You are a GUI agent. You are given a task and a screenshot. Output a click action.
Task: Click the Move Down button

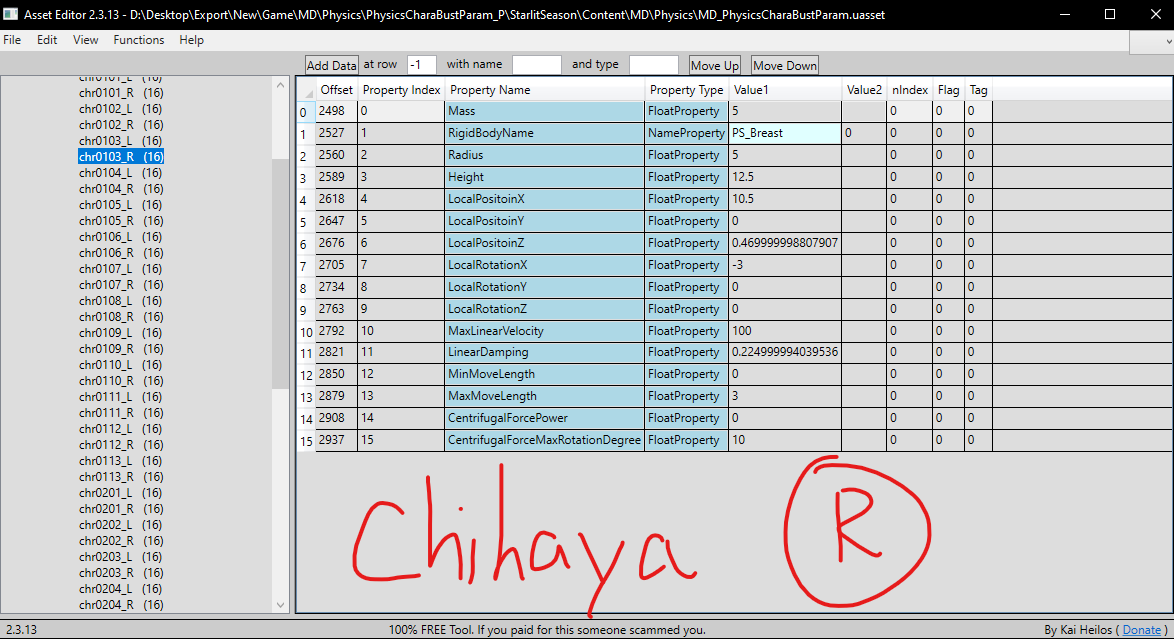(785, 65)
